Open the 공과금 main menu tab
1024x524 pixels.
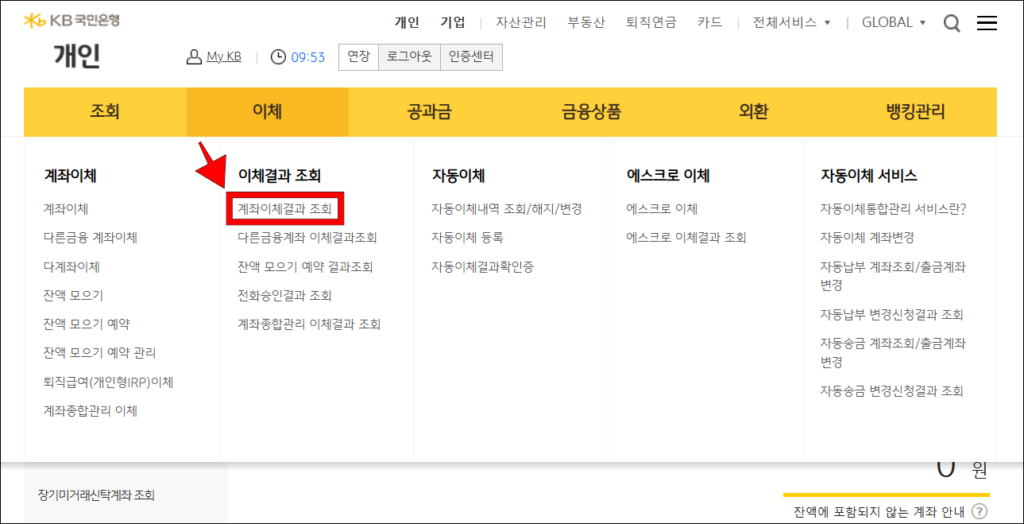tap(429, 112)
